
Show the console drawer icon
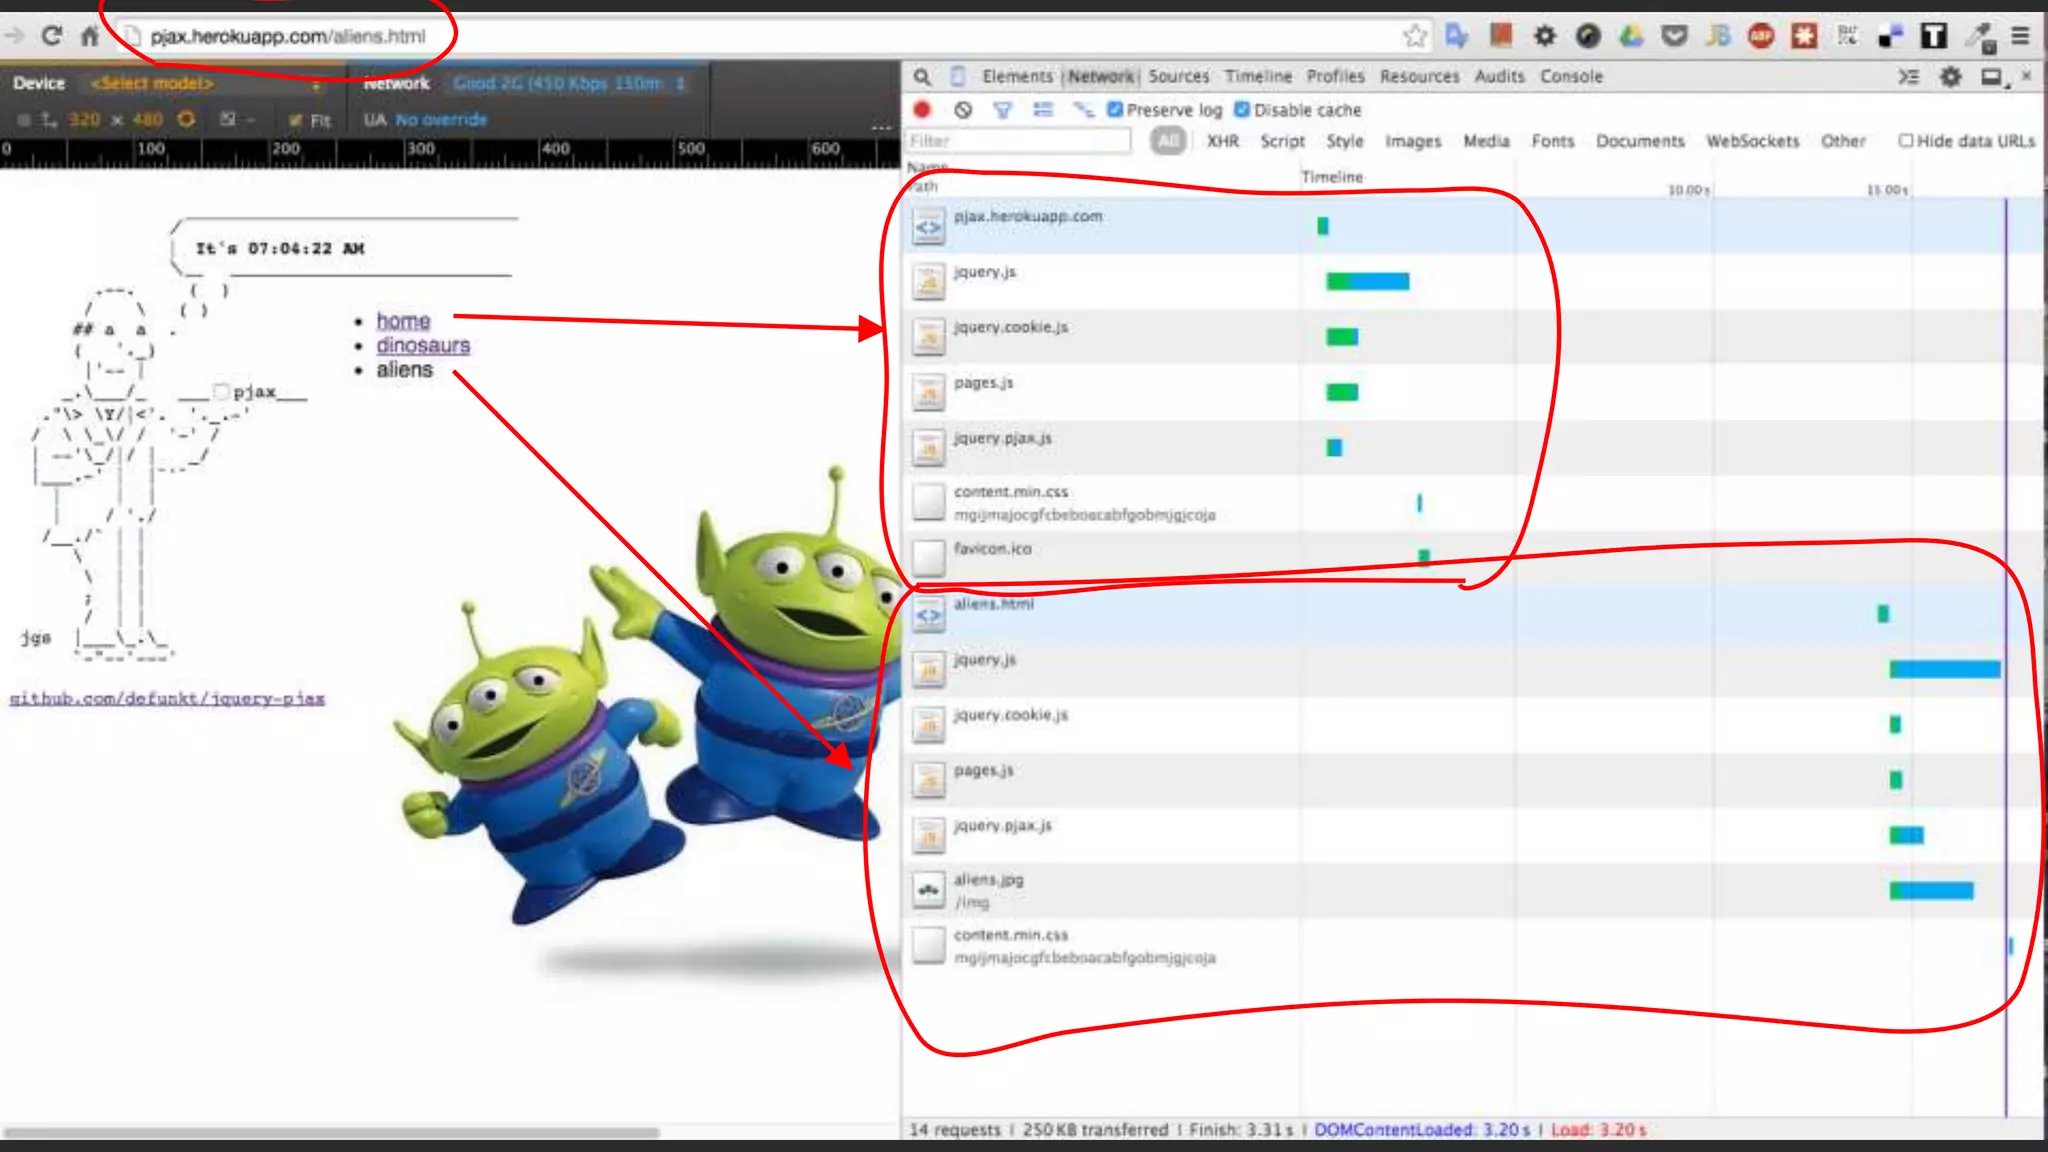[1909, 77]
